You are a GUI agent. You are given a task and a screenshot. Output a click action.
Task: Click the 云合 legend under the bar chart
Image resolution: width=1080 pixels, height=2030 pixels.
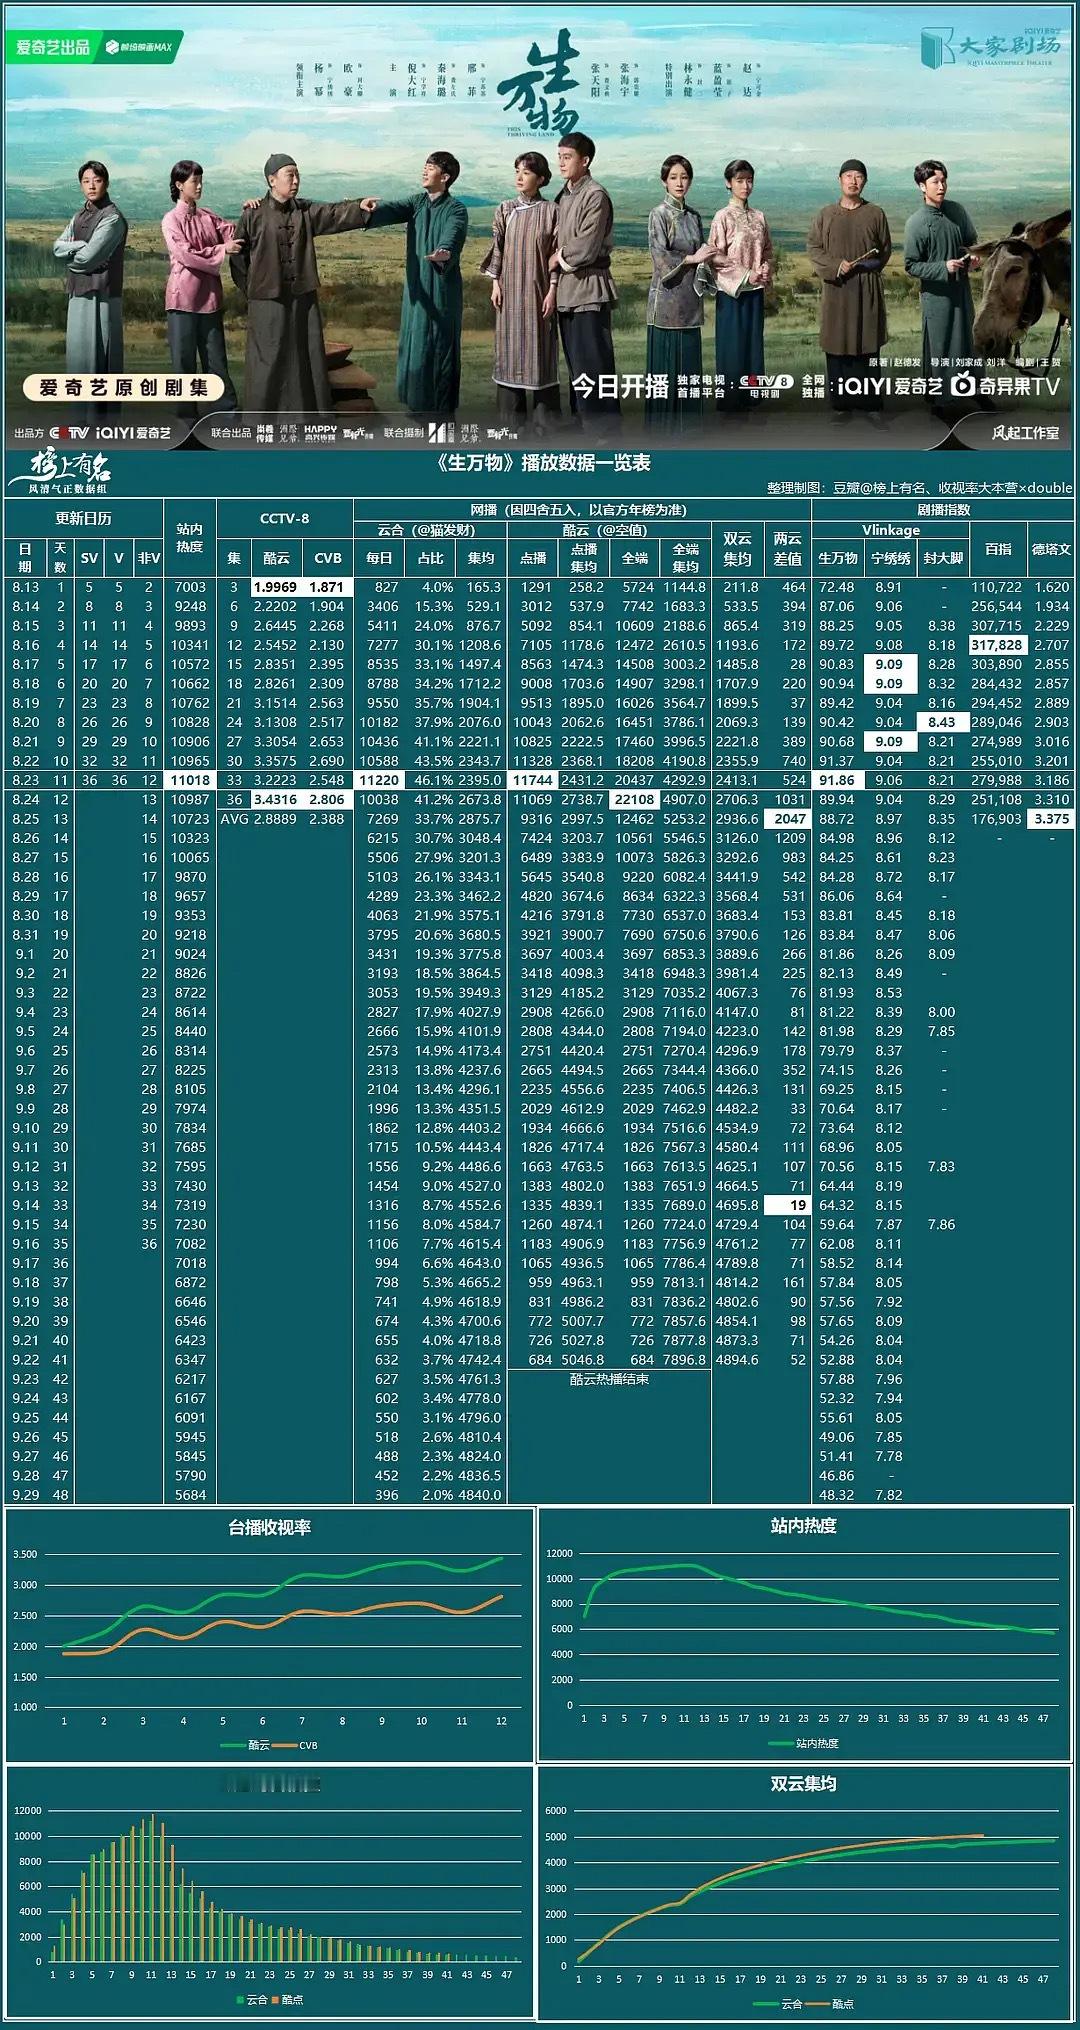click(252, 1999)
